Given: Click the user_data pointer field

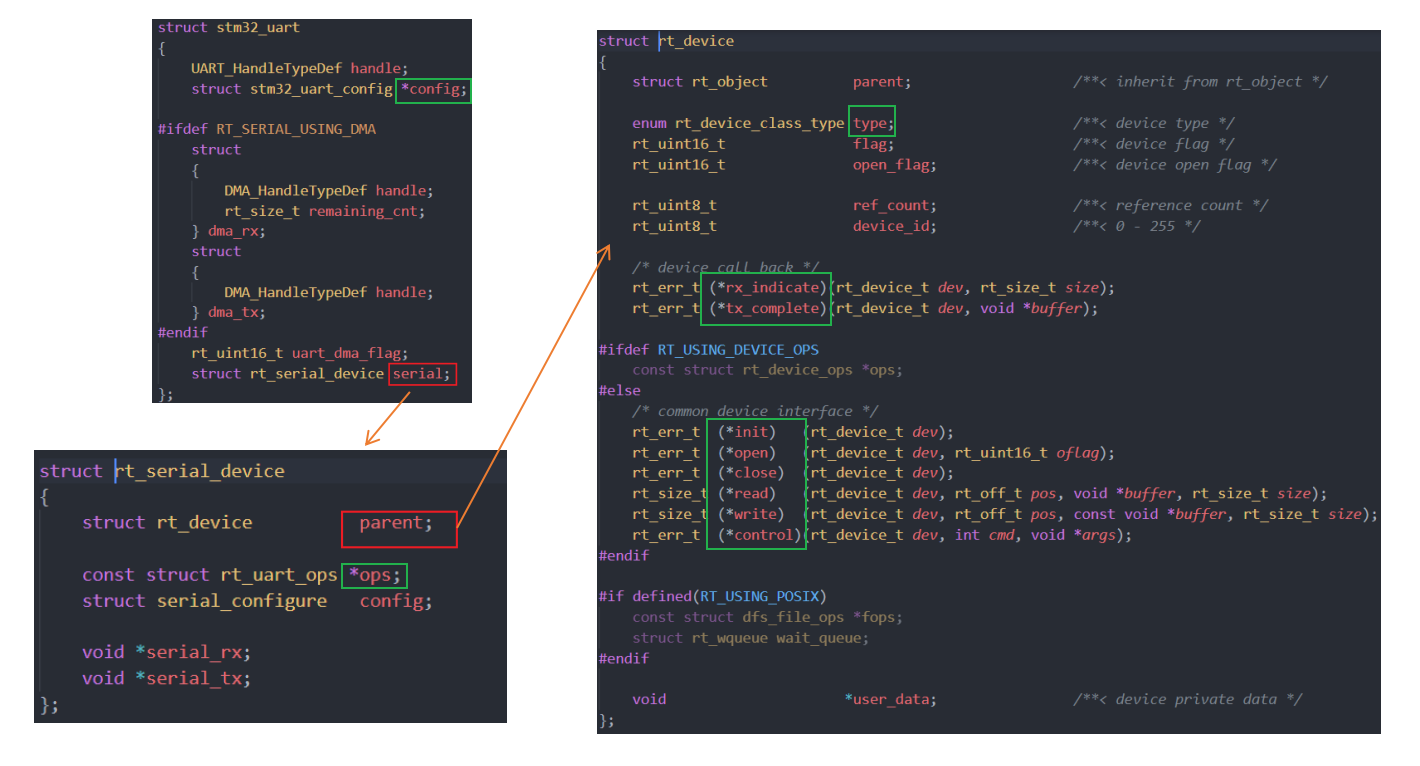Looking at the screenshot, I should click(890, 698).
